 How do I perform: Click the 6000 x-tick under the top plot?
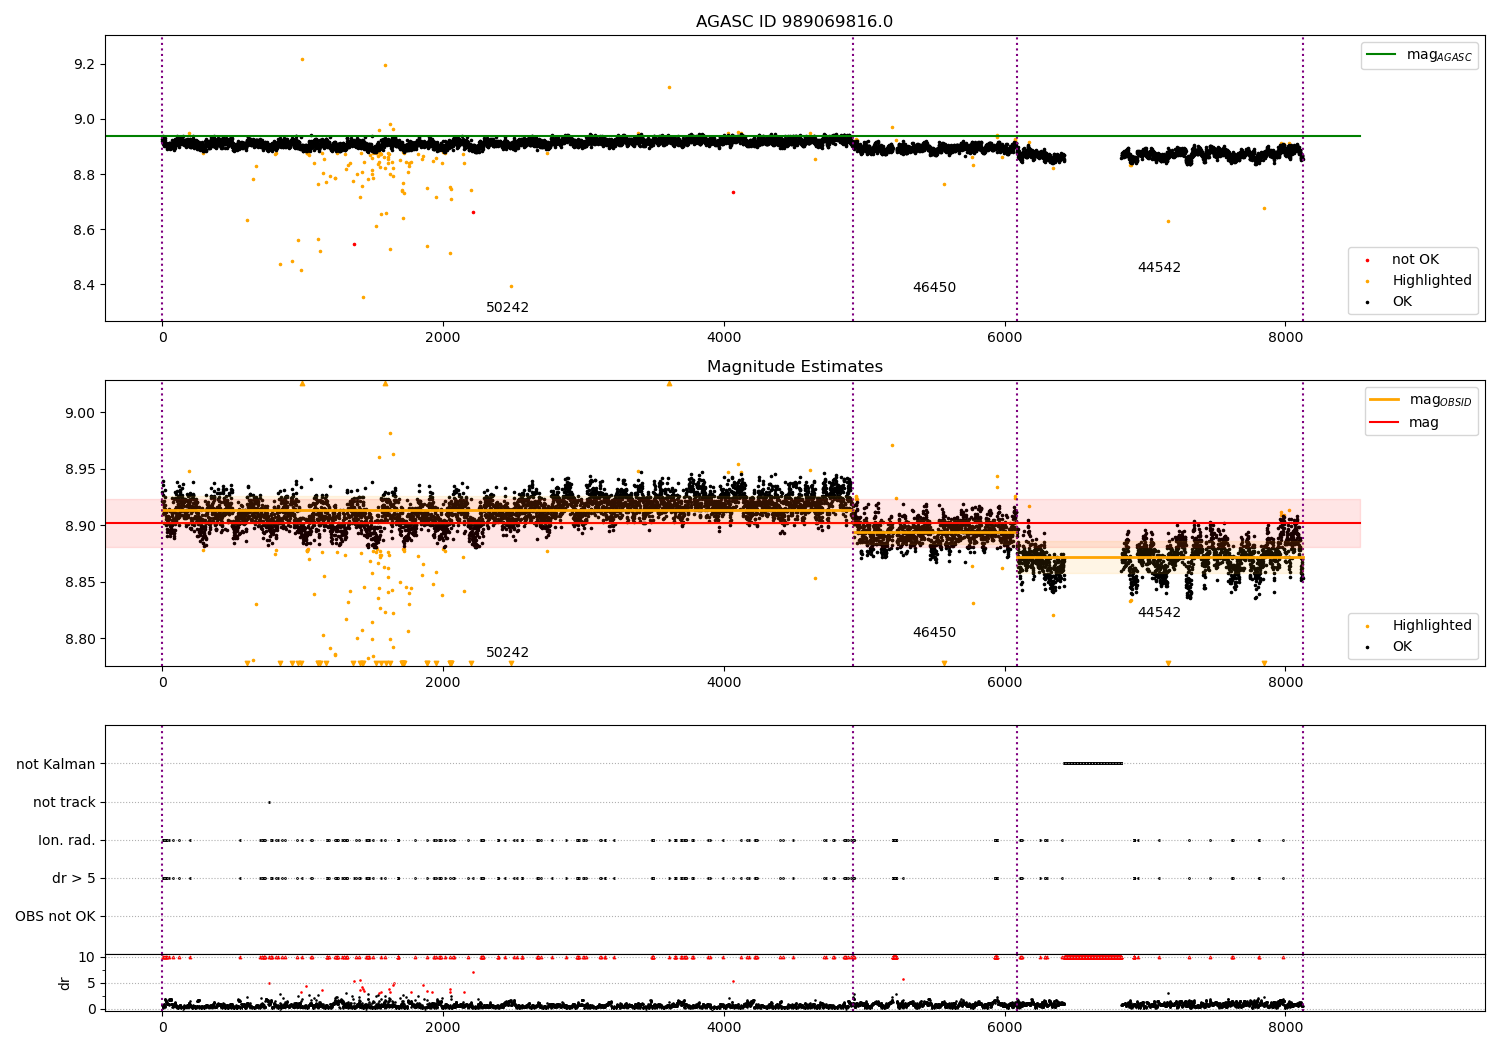1005,338
